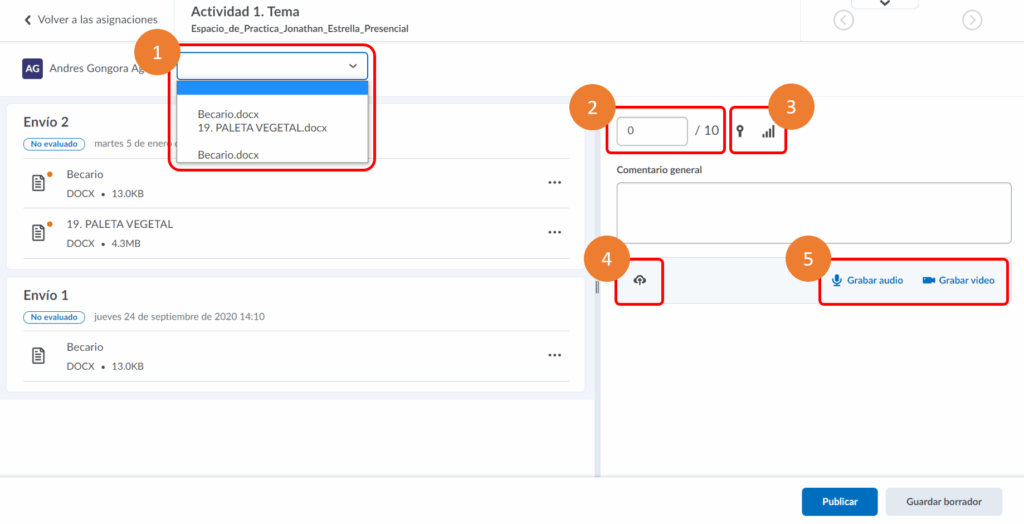Click the Grabar video camera icon
This screenshot has width=1024, height=524.
pyautogui.click(x=928, y=280)
